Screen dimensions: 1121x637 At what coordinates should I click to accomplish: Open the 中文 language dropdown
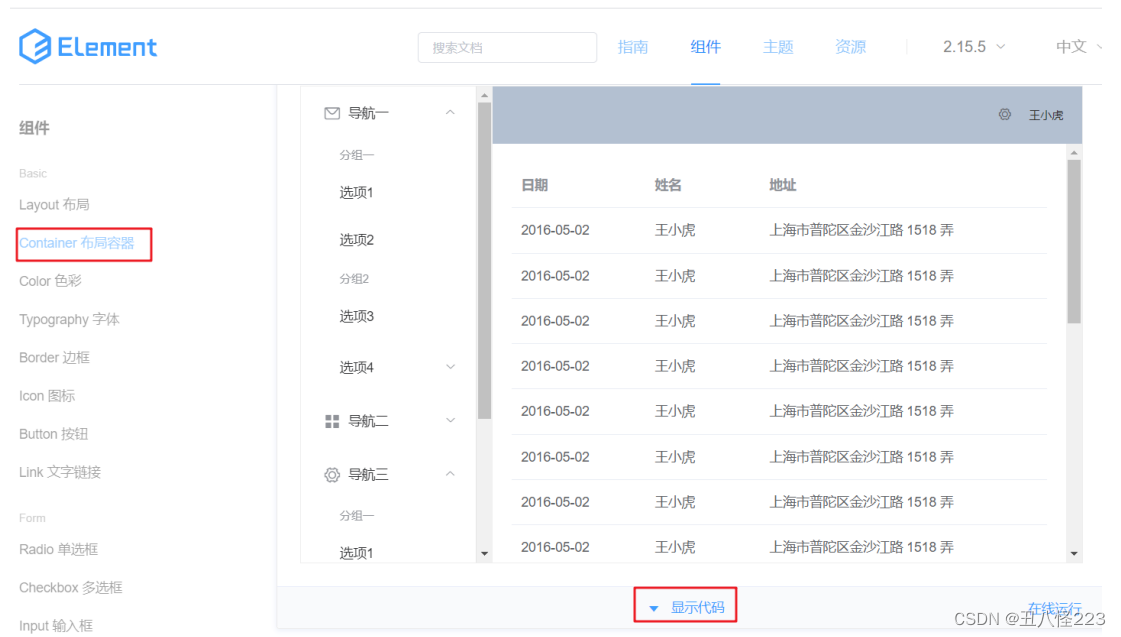click(x=1079, y=46)
